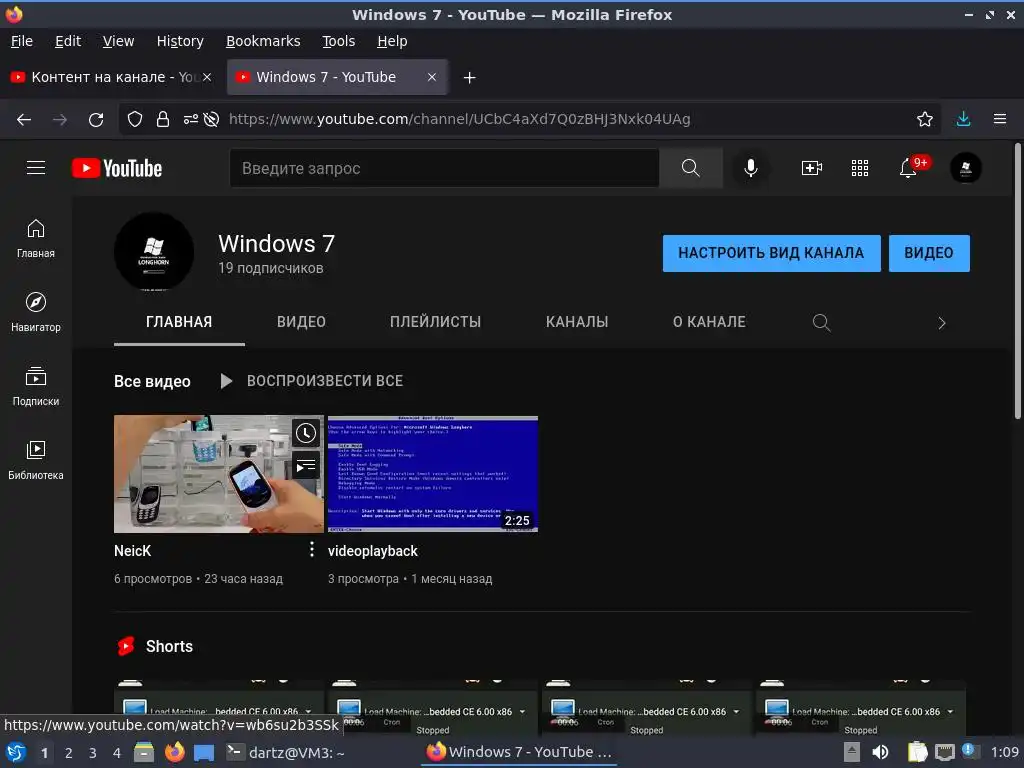
Task: Search within the channel using the tab-row magnifier
Action: 822,322
